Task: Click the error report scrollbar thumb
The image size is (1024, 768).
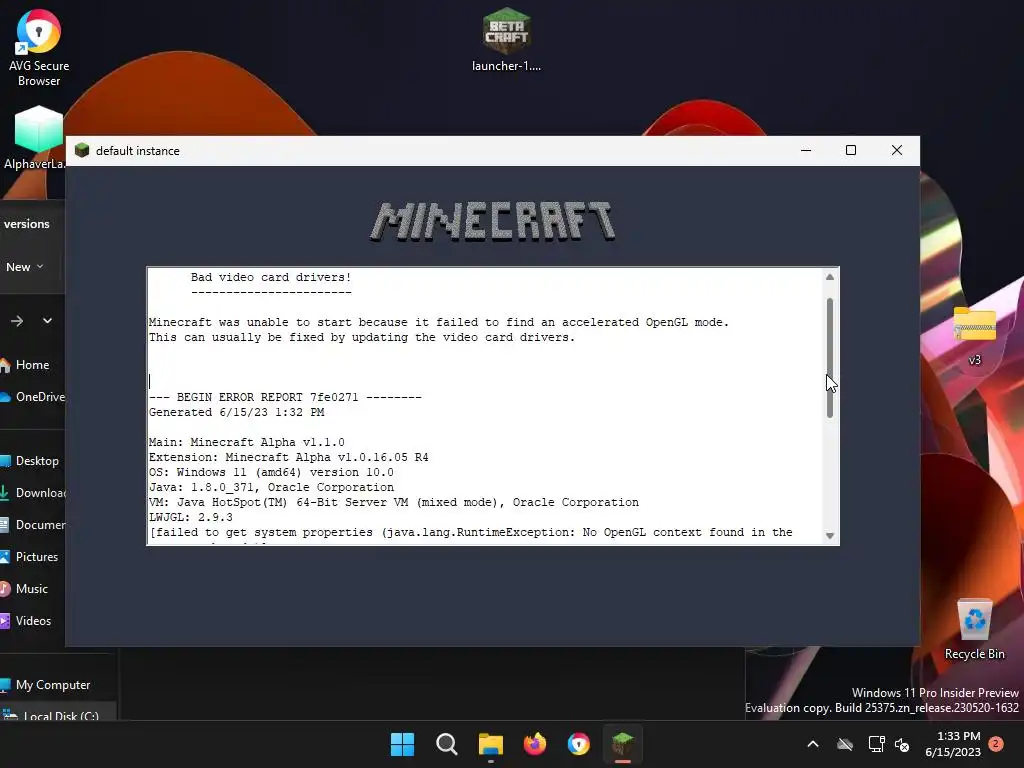Action: pos(830,358)
